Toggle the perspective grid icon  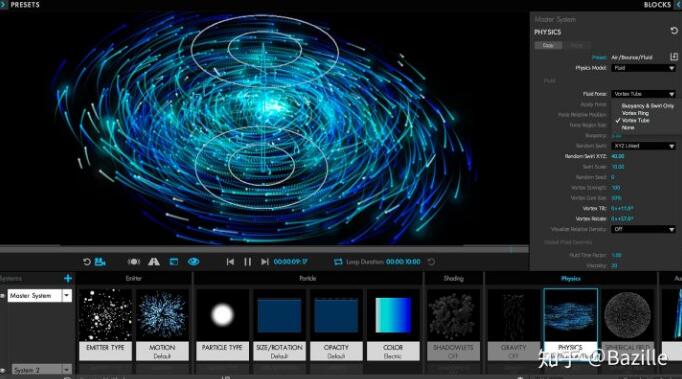pos(154,262)
